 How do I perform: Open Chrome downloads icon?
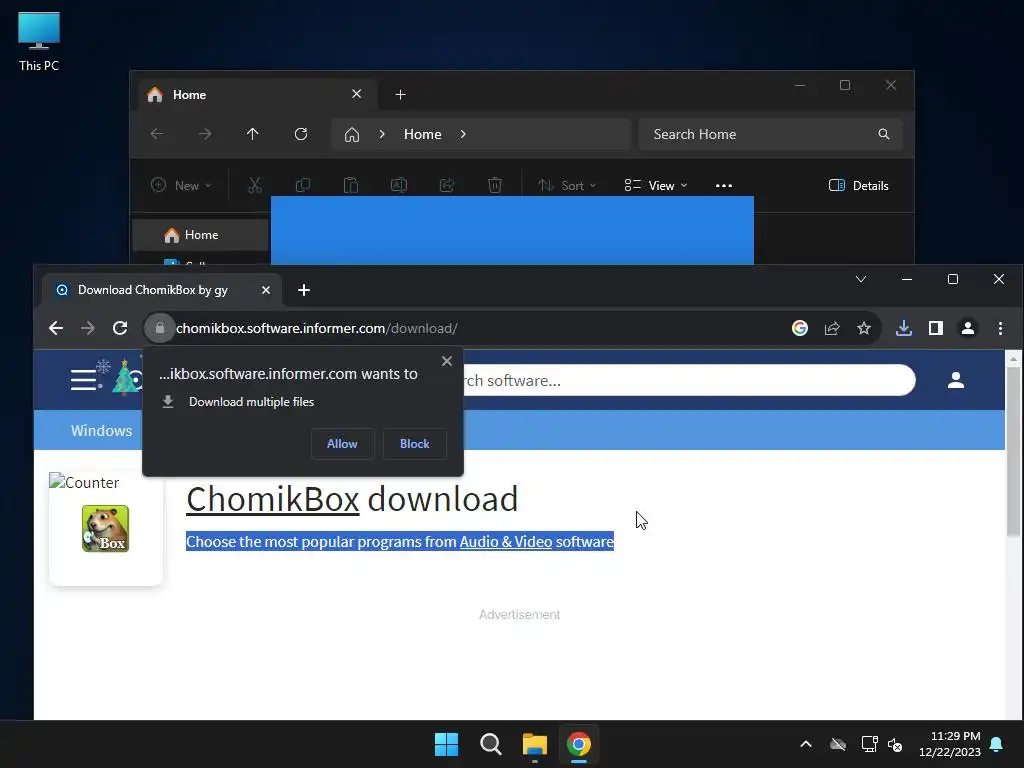[904, 328]
